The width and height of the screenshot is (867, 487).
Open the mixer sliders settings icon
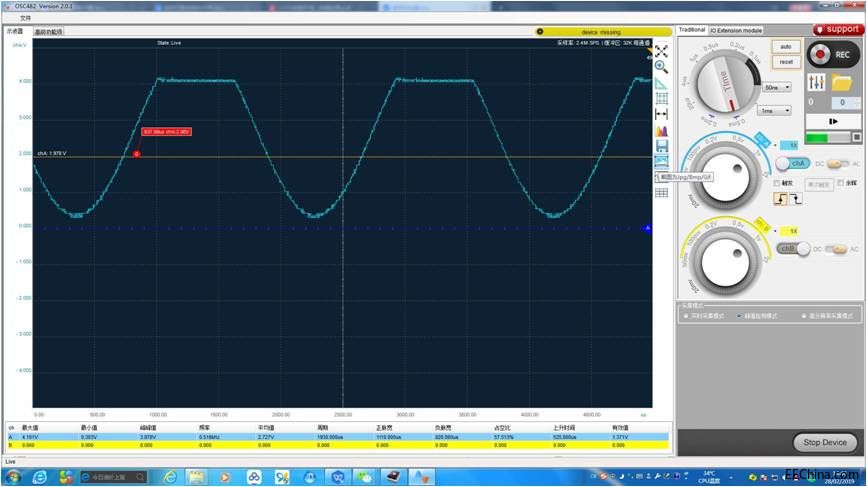(815, 82)
